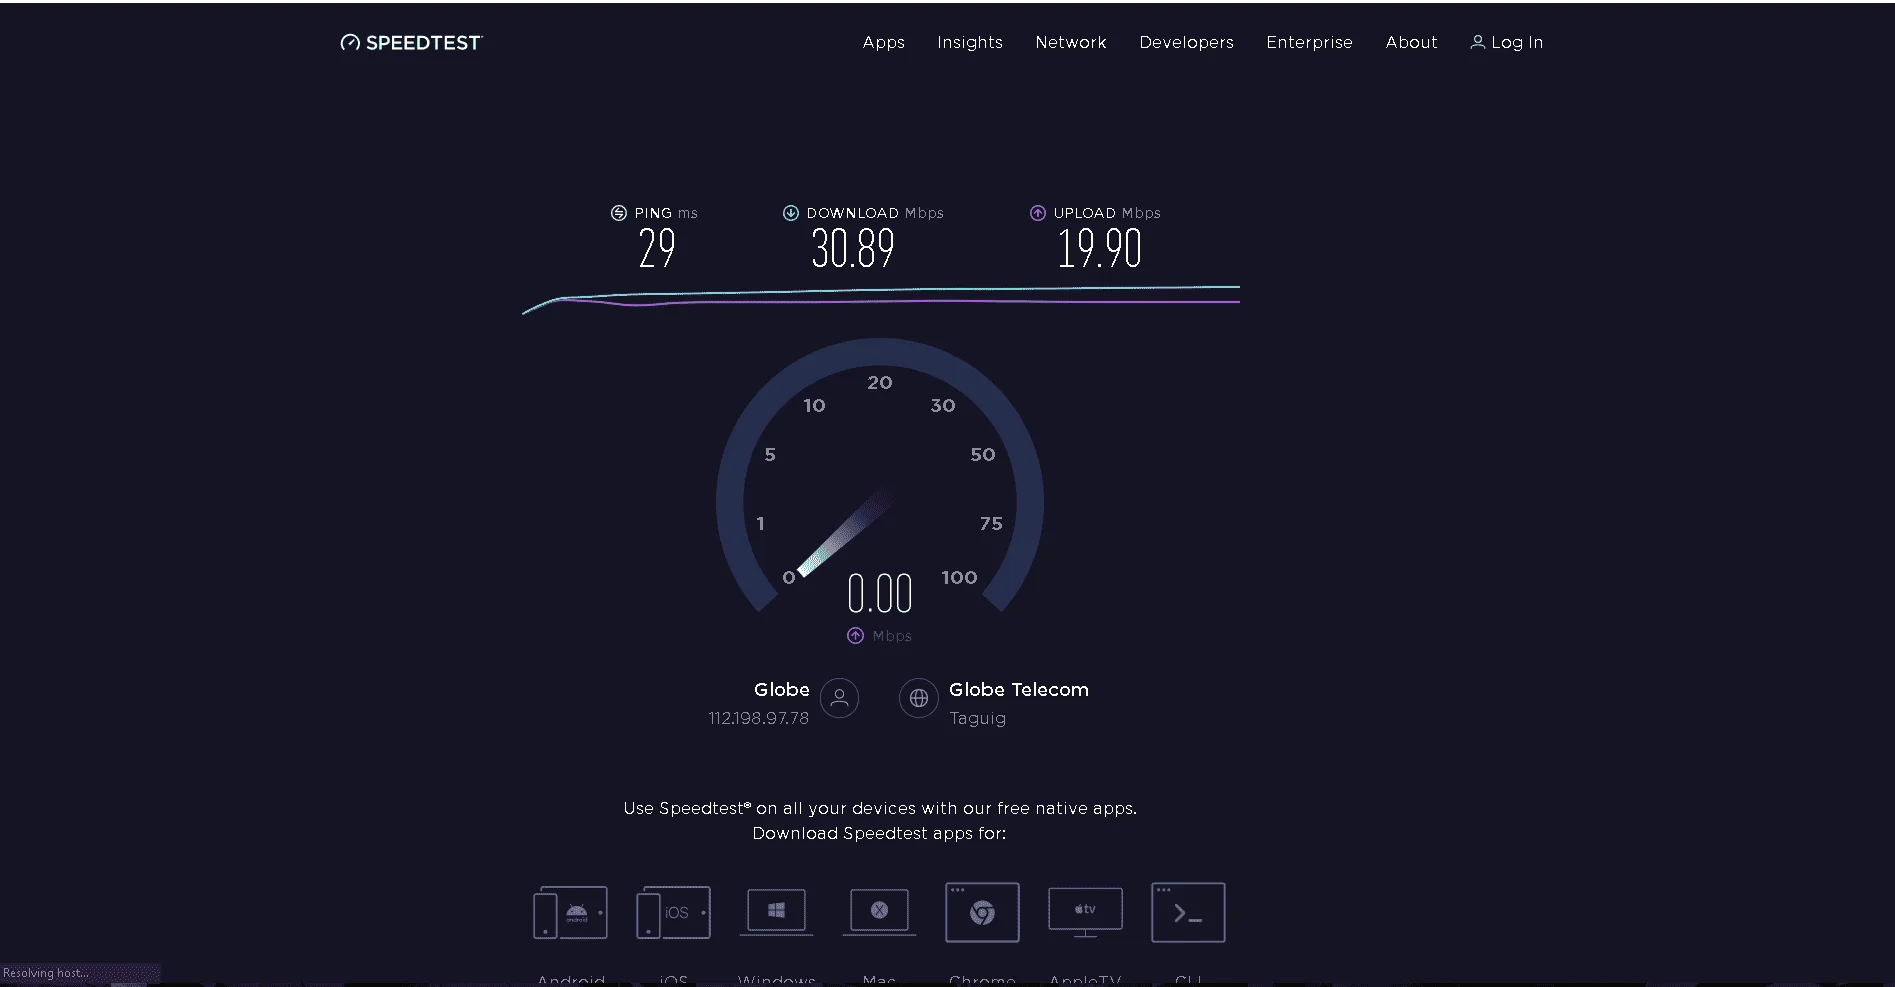The height and width of the screenshot is (987, 1895).
Task: Open the Mac app download icon
Action: (x=880, y=912)
